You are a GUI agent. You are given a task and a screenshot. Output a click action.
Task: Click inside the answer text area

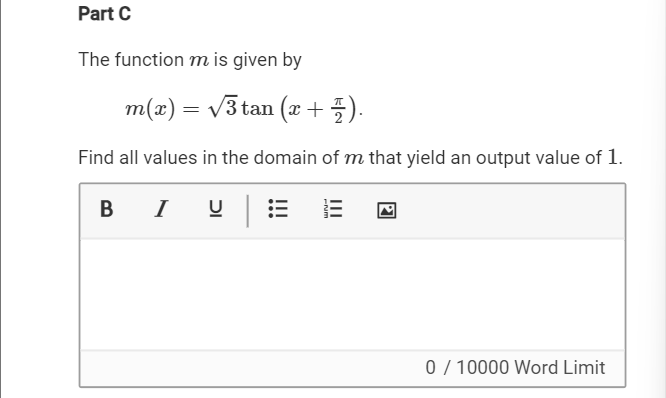point(353,294)
